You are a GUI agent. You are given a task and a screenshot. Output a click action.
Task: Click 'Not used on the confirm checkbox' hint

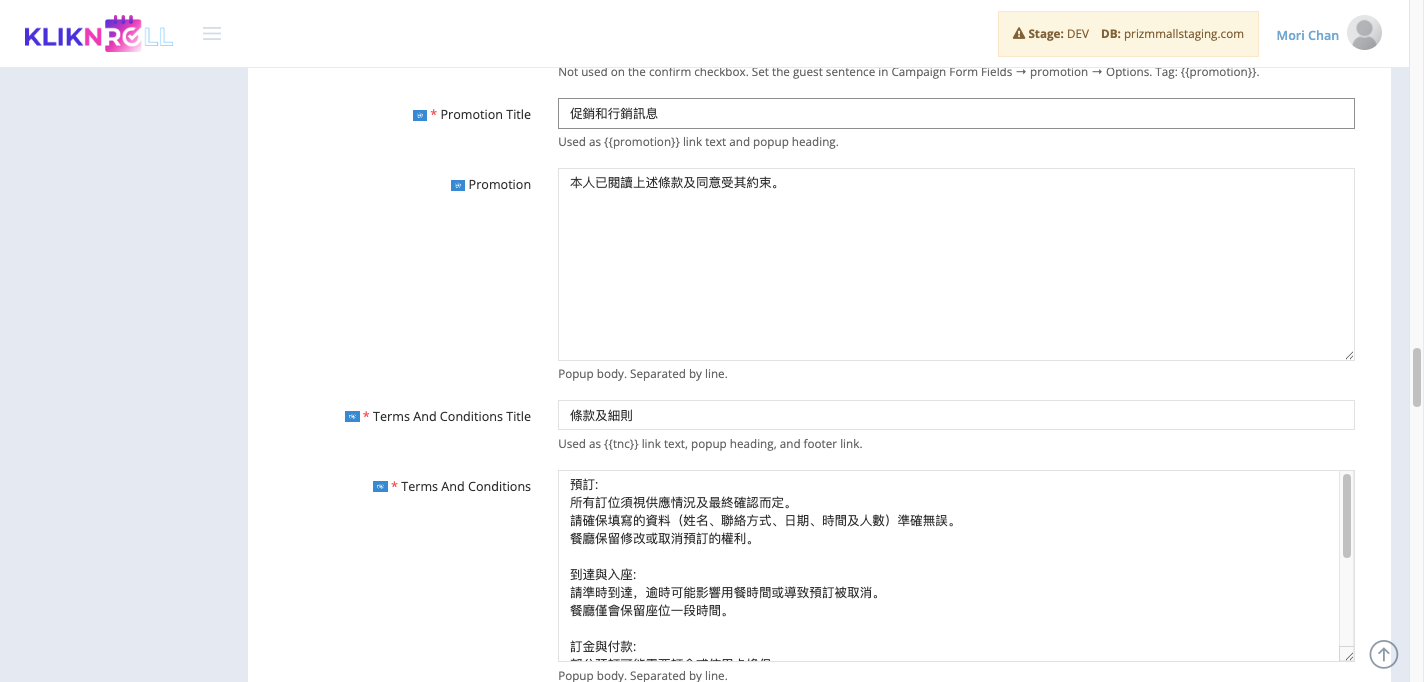908,72
